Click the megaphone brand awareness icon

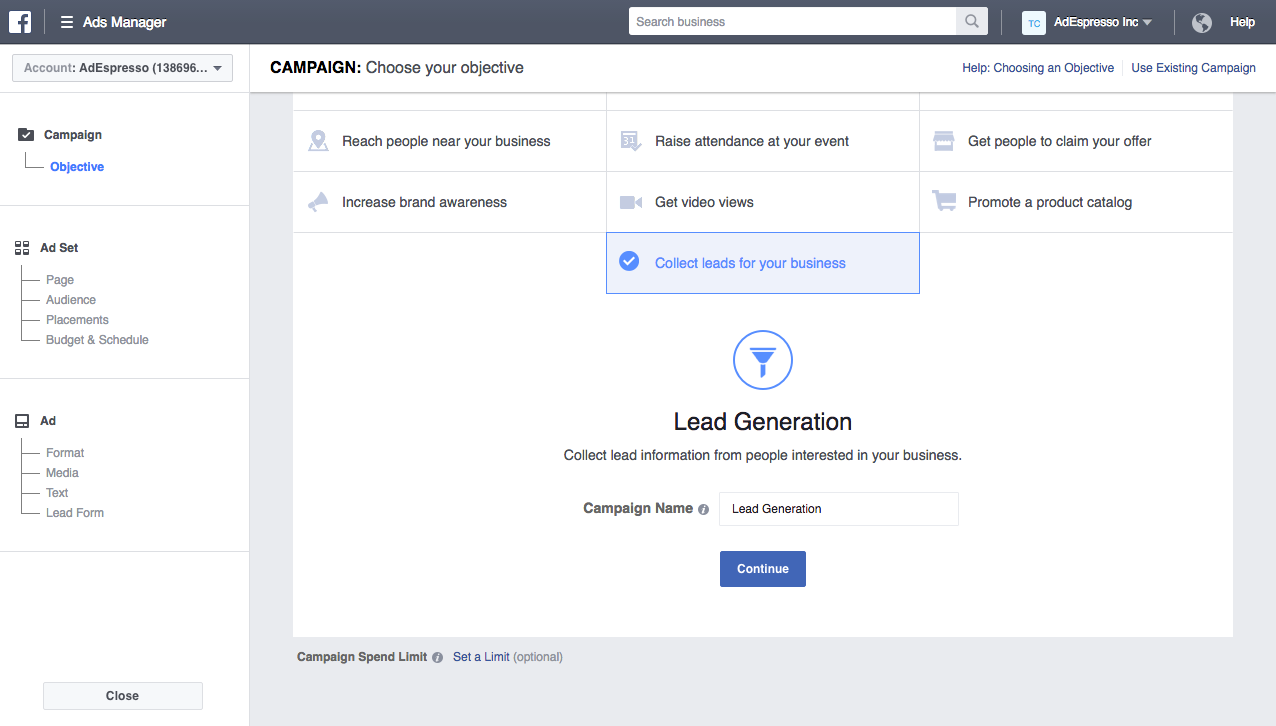[318, 202]
